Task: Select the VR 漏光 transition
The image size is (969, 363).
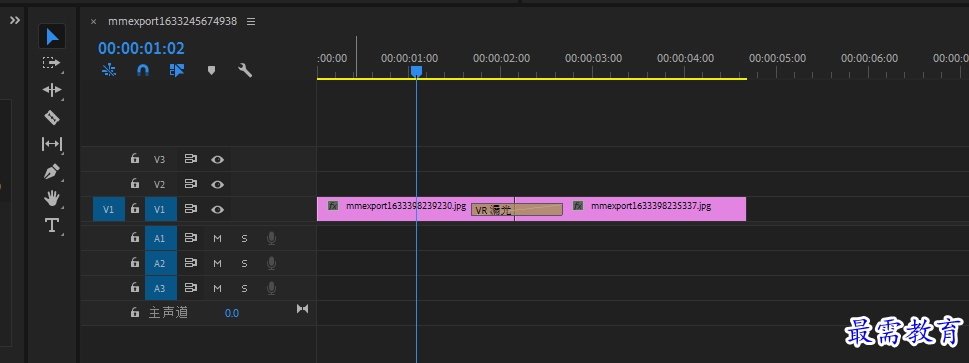Action: [x=517, y=210]
